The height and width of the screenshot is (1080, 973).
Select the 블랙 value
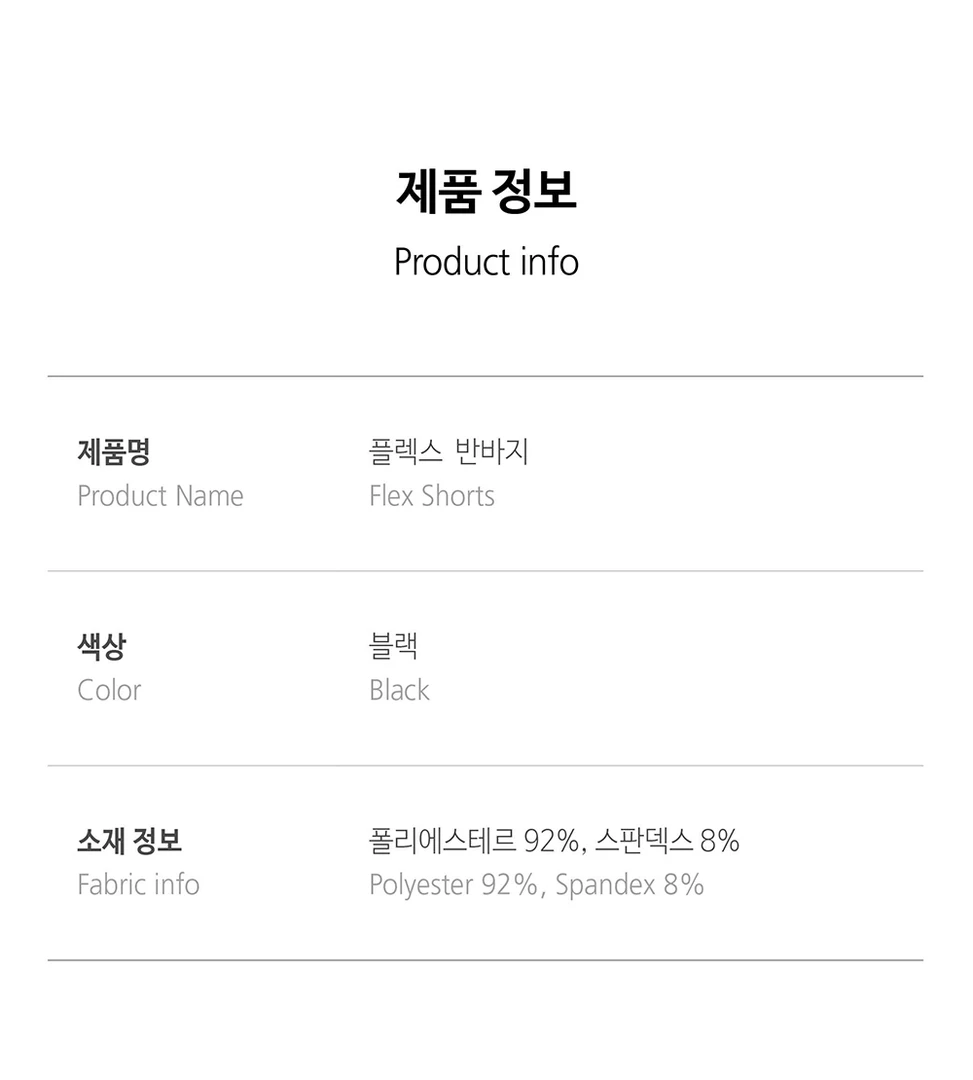(393, 646)
